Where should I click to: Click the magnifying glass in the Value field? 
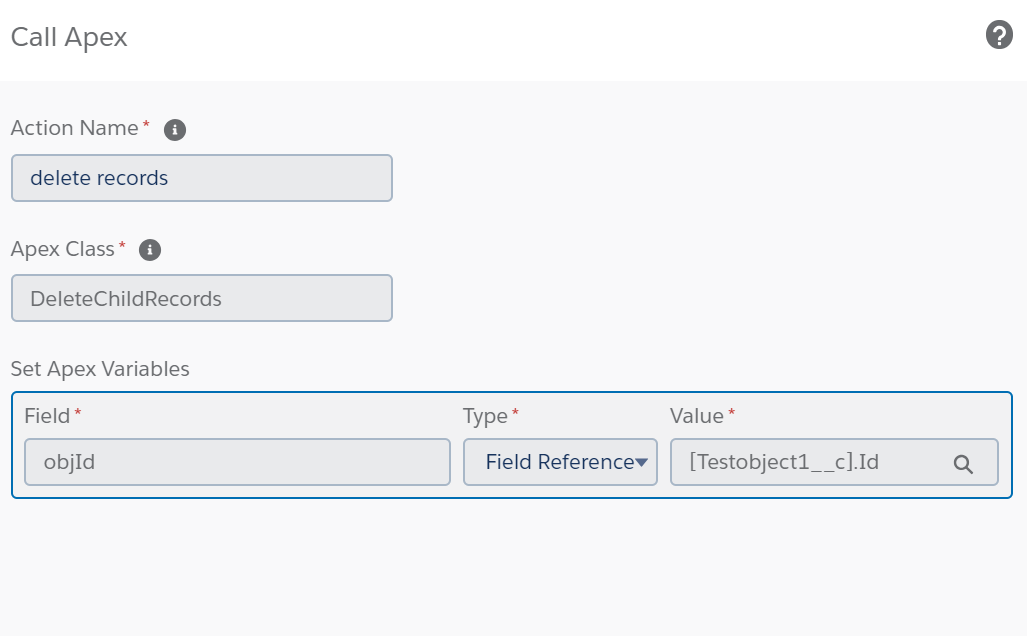point(963,462)
